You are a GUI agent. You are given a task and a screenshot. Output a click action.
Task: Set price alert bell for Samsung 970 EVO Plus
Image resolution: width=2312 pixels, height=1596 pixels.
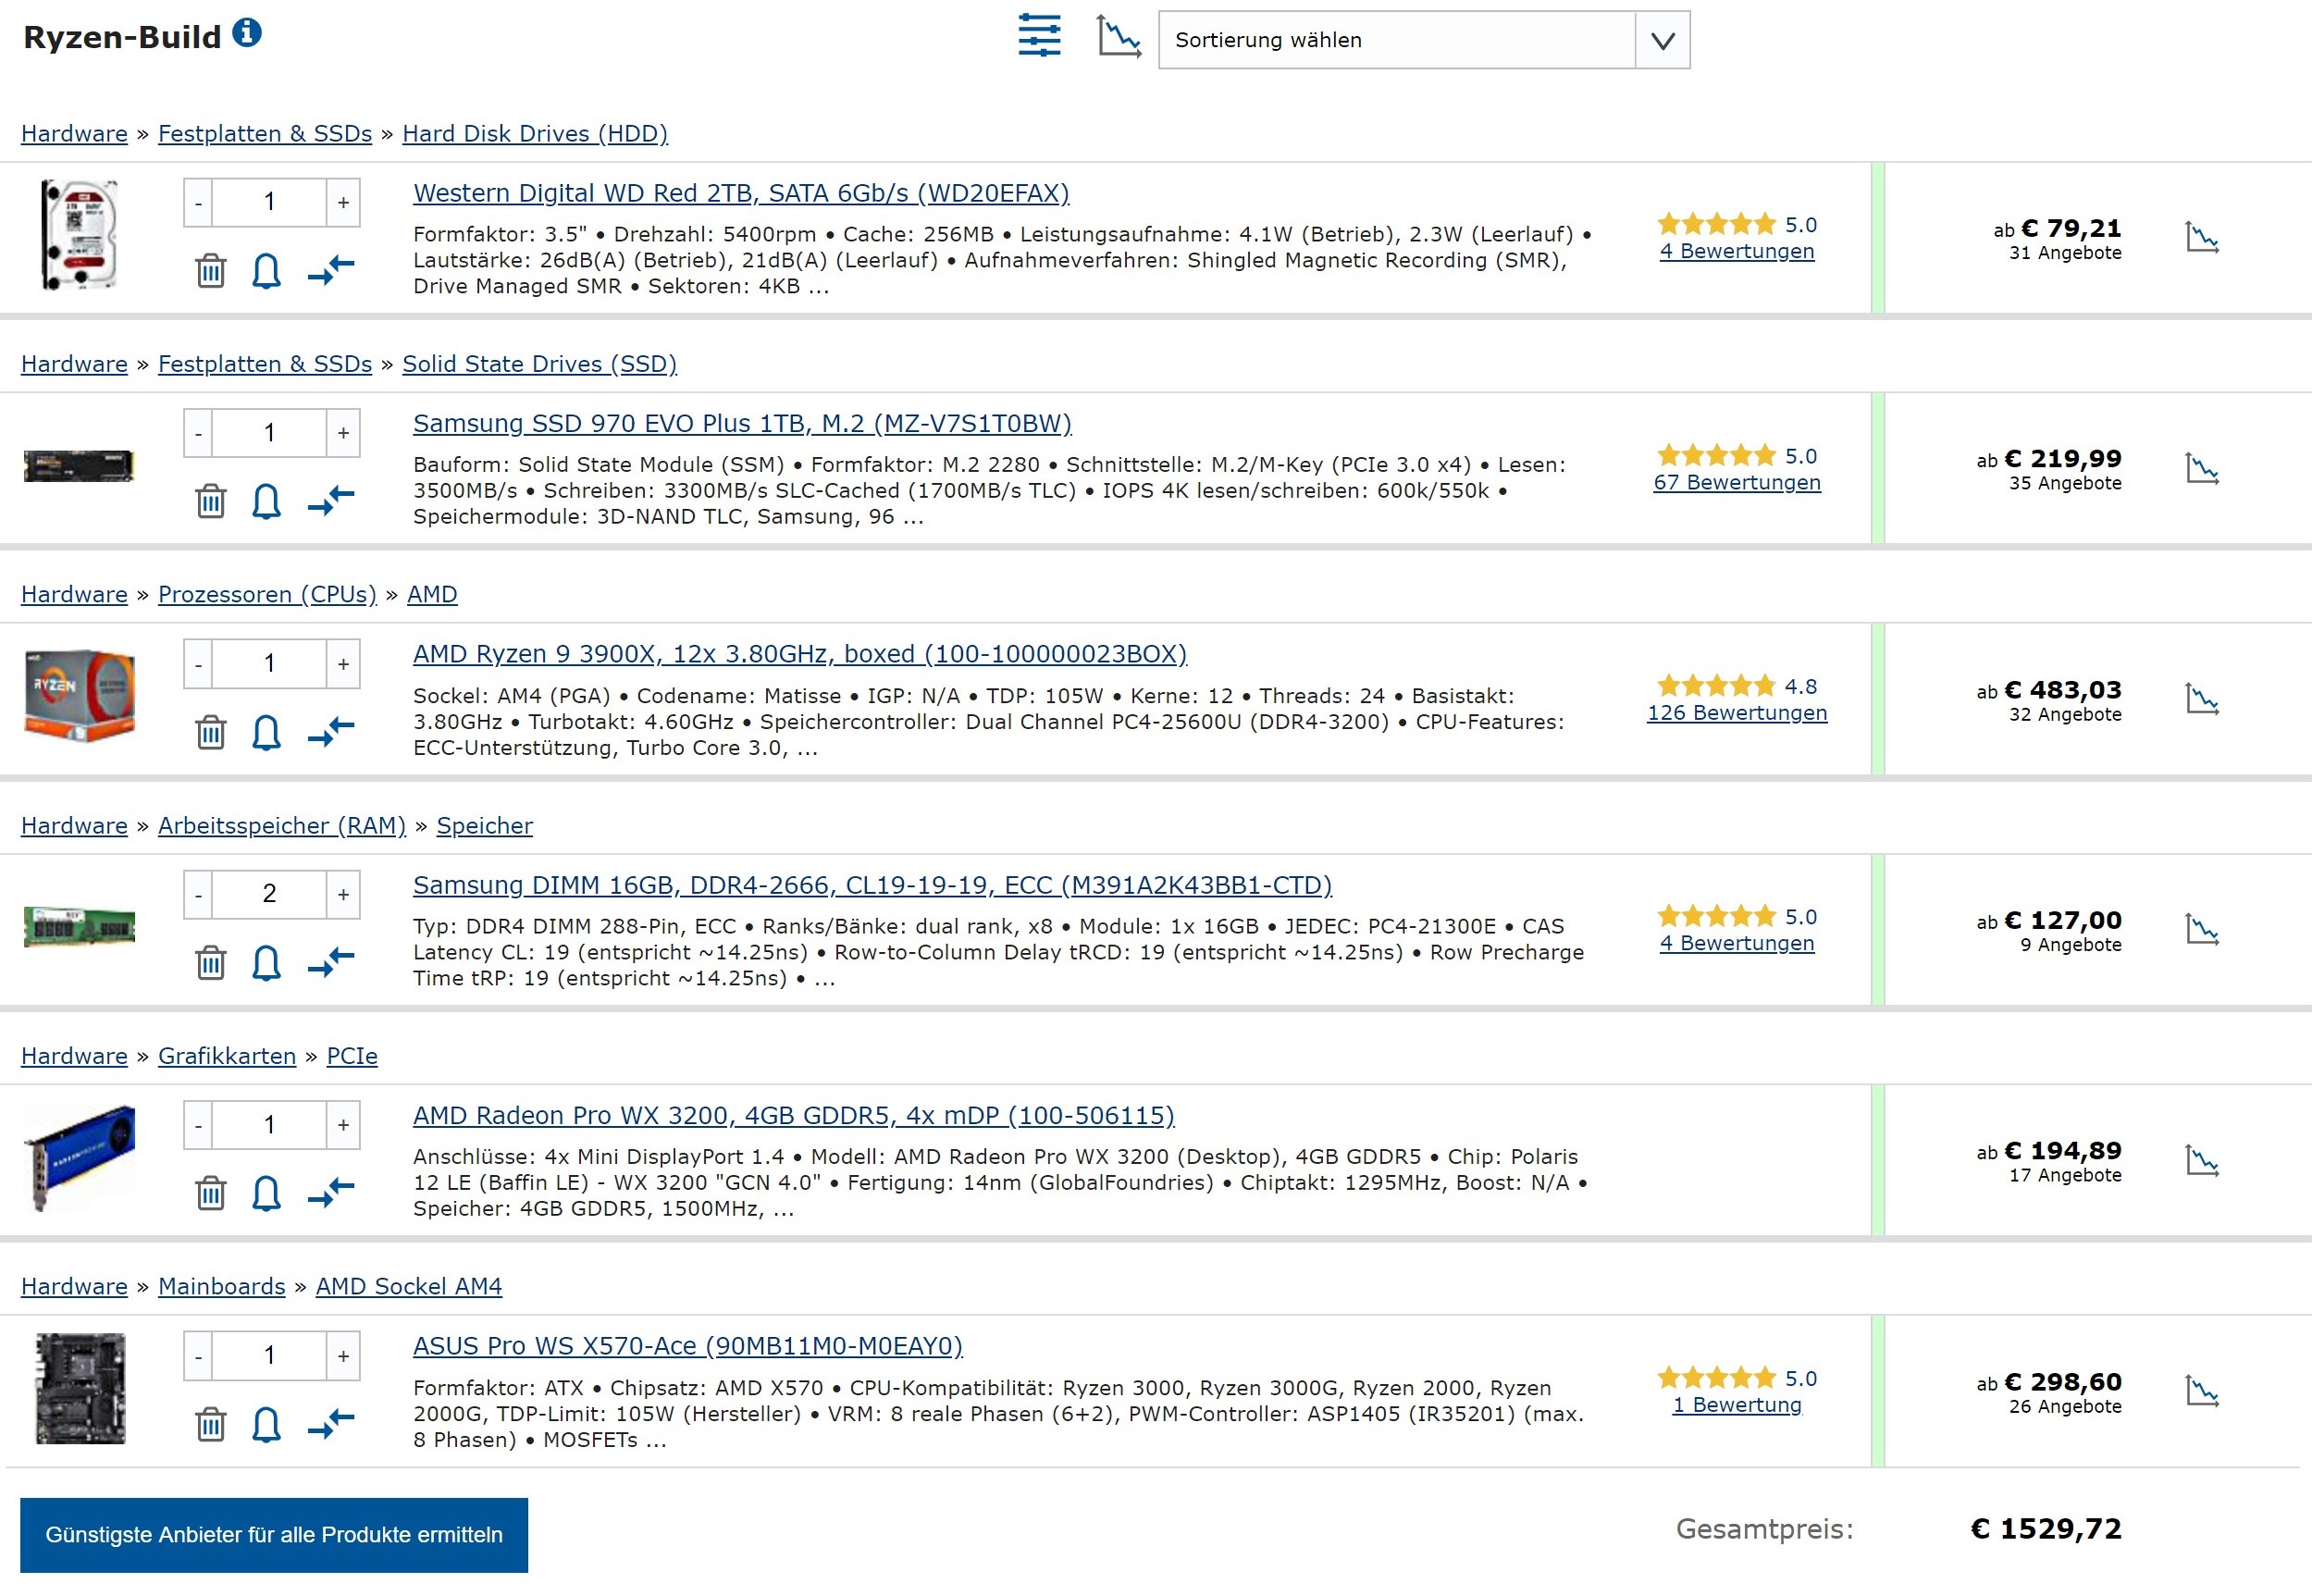point(266,502)
